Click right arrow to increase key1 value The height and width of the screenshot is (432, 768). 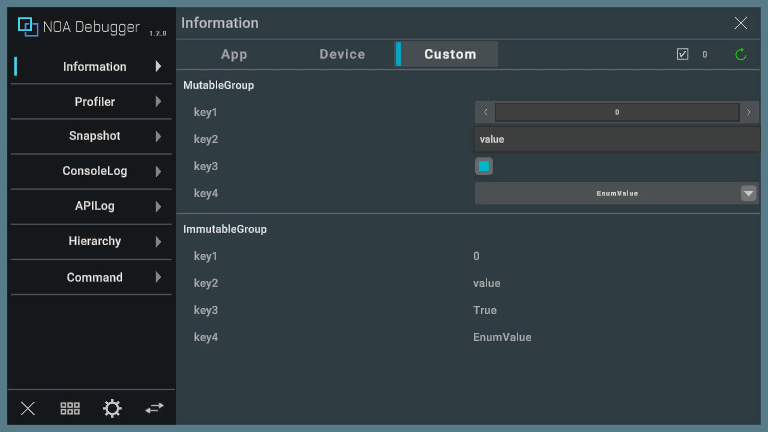tap(749, 113)
